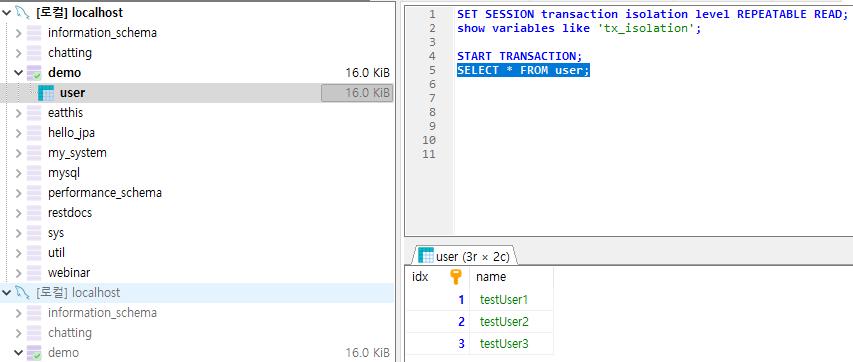Select the information_schema label in bold session
Screen dimensions: 853x362
coord(102,33)
